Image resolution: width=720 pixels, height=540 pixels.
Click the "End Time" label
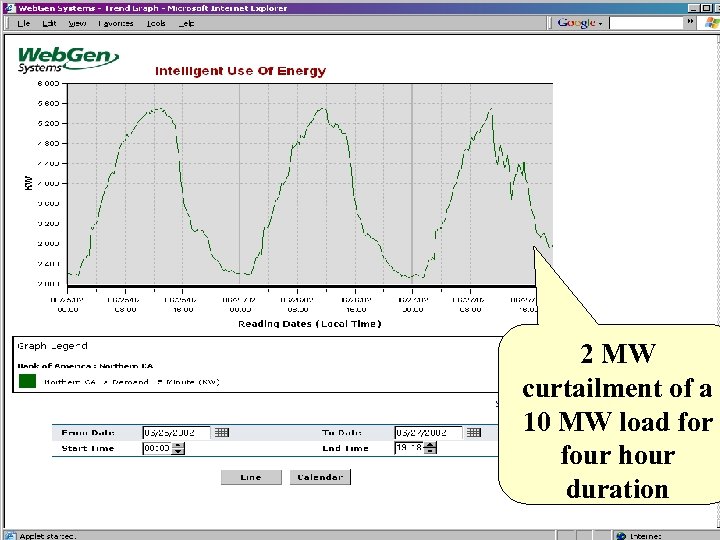(345, 448)
